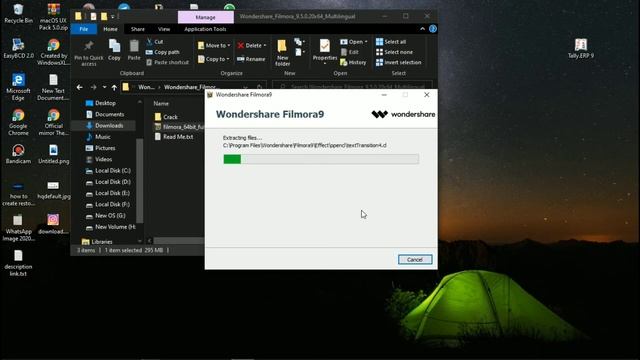Screen dimensions: 640x360
Task: Click Rename in the Organize group
Action: 251,59
